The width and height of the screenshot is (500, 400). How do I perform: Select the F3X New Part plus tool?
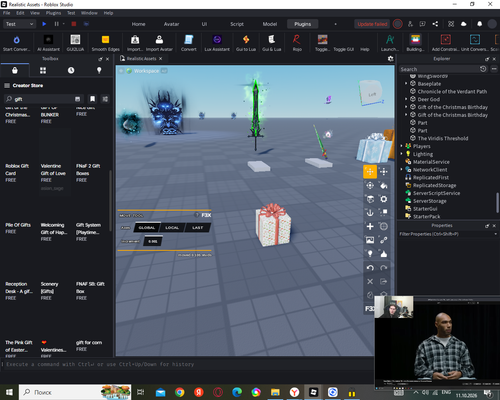(x=370, y=226)
